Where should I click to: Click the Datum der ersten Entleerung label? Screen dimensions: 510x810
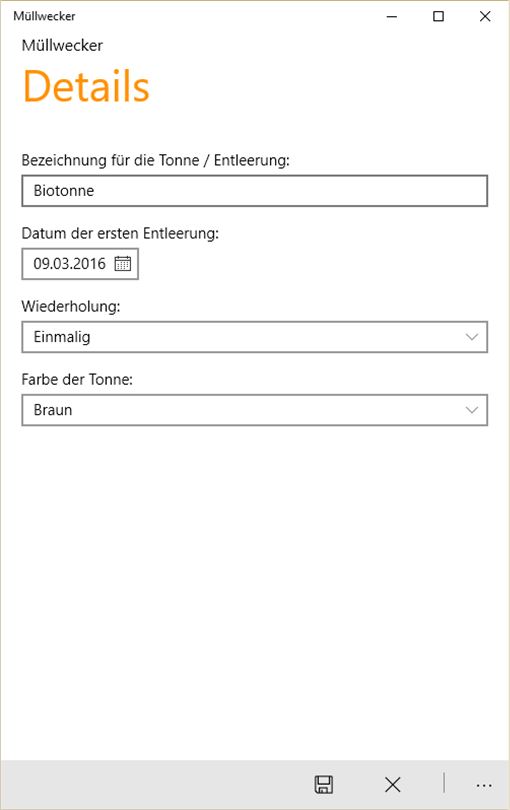[120, 233]
